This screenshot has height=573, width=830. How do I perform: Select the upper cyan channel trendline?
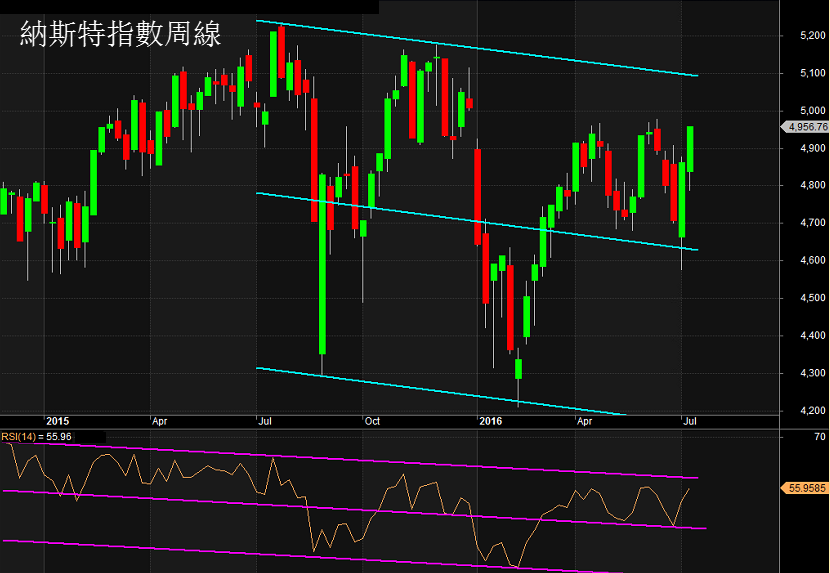[x=476, y=48]
